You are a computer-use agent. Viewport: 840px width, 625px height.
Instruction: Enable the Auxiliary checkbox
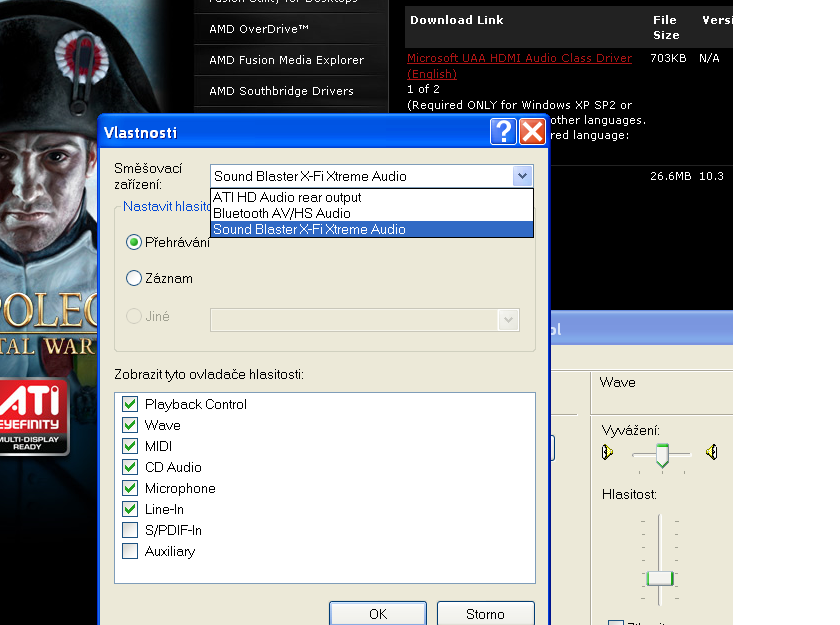click(130, 551)
